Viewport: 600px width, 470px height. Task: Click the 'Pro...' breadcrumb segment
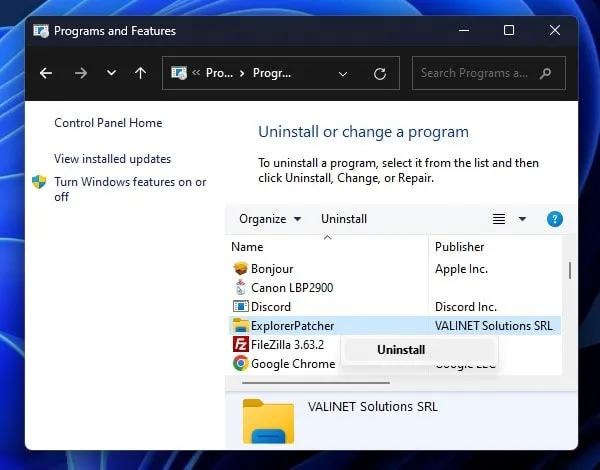point(219,73)
